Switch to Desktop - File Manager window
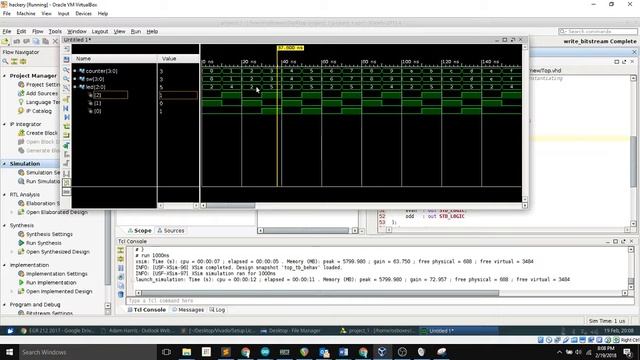 290,331
